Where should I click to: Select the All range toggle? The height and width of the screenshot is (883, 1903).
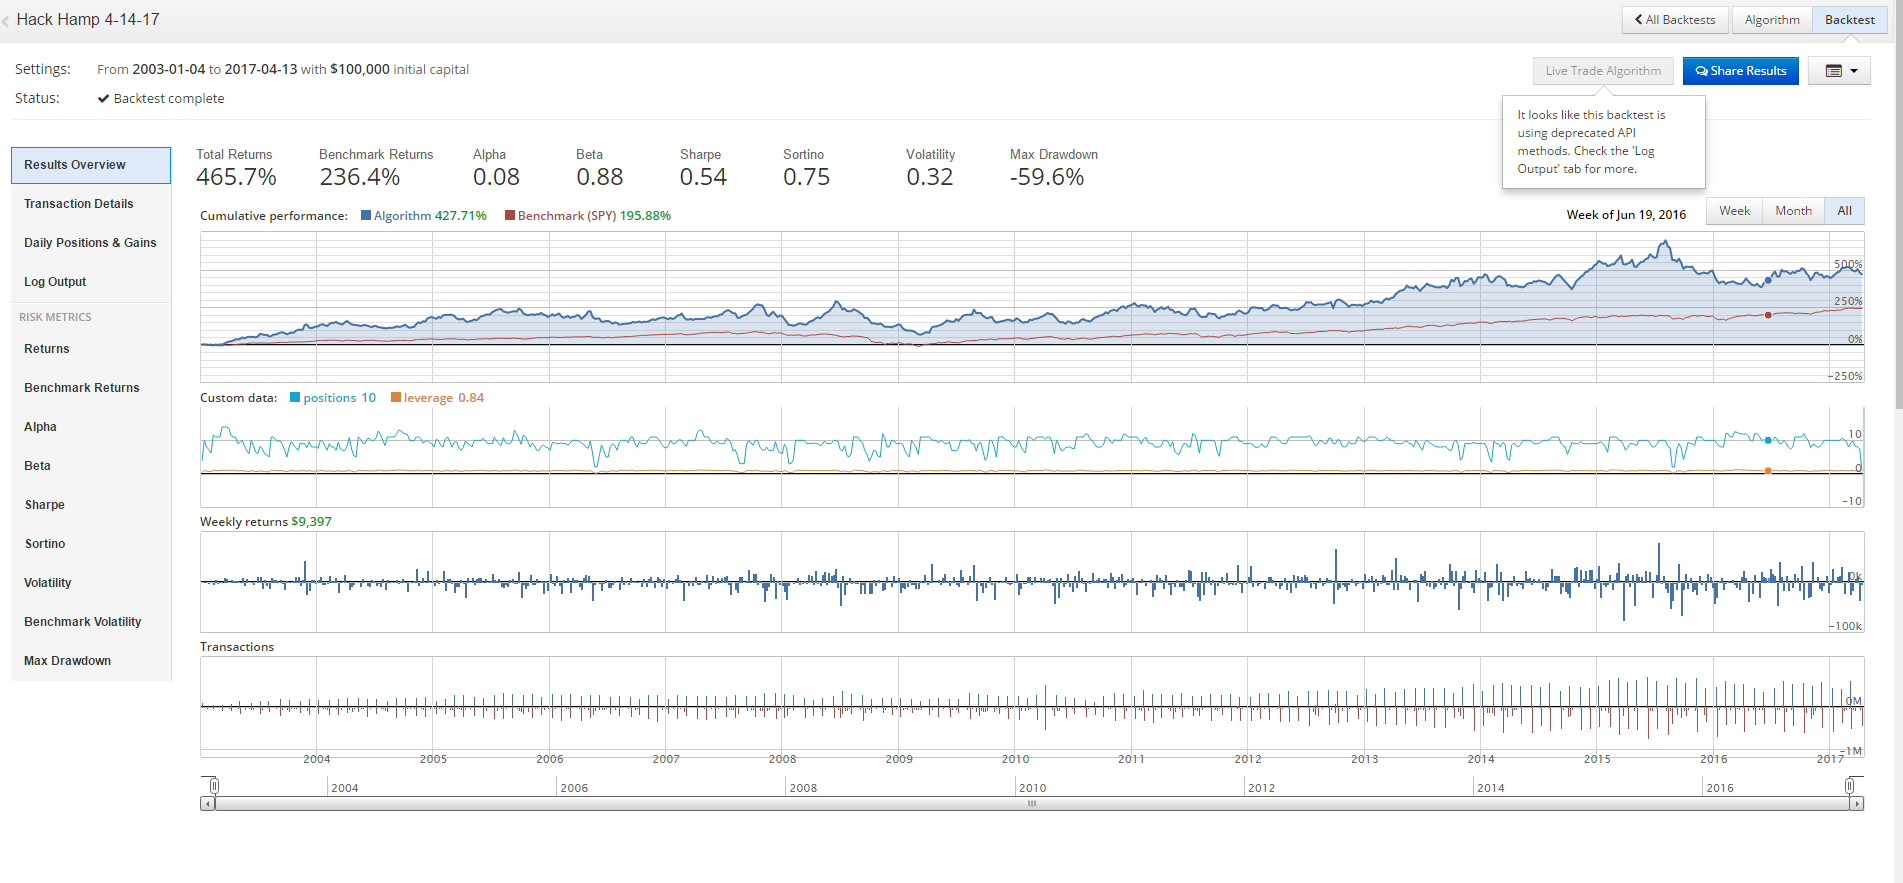1844,211
